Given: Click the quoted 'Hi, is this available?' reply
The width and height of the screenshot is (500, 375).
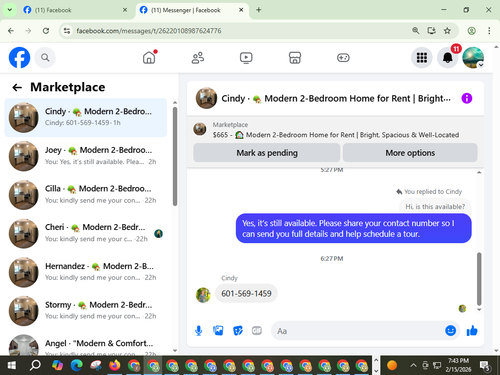Looking at the screenshot, I should pos(435,207).
